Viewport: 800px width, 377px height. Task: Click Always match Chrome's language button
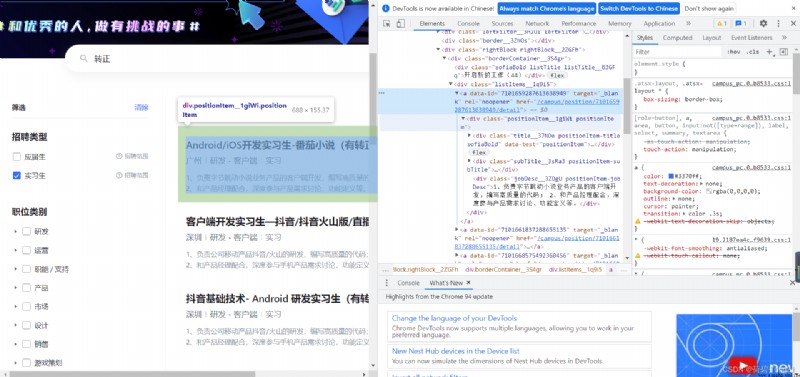click(546, 8)
